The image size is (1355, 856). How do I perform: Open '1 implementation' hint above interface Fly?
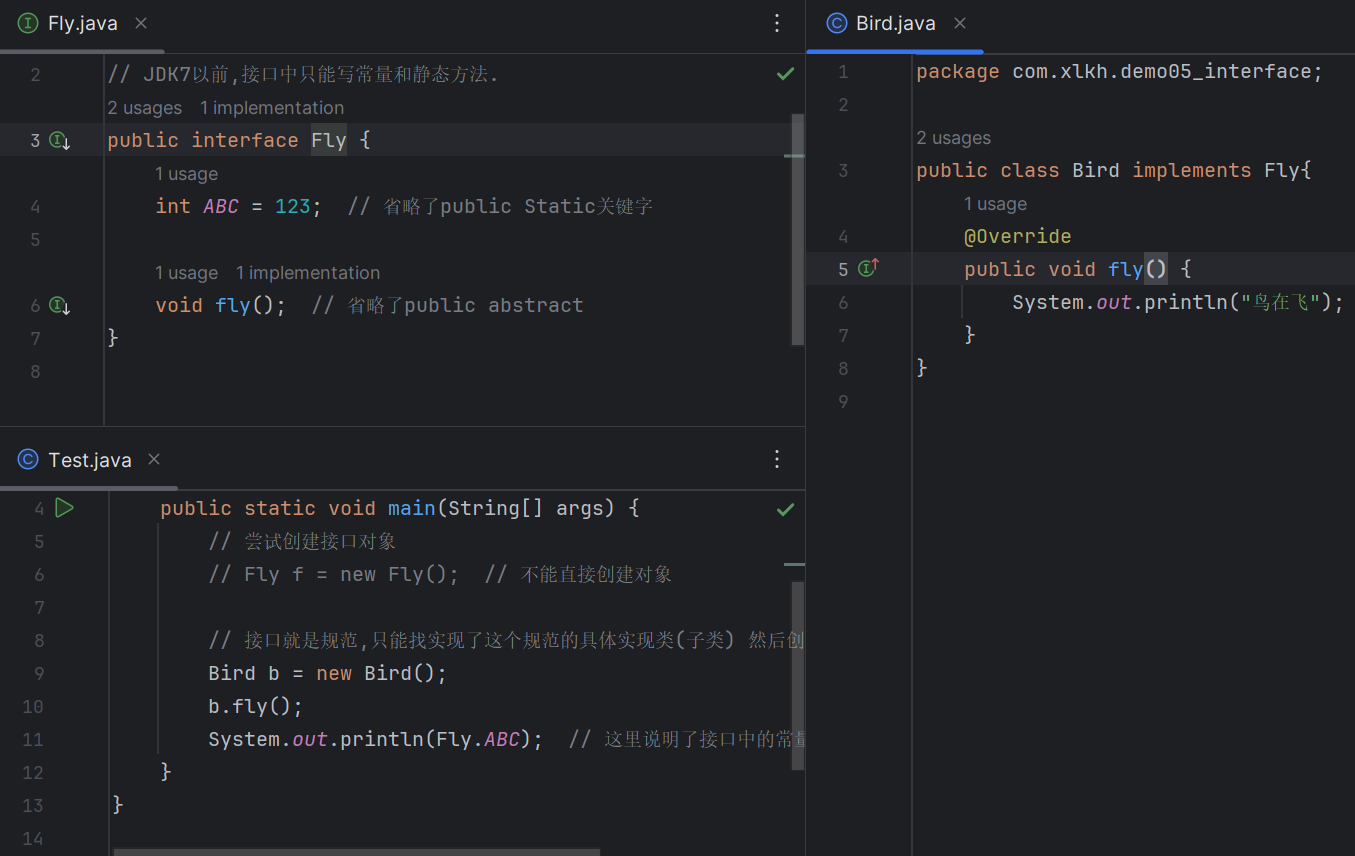[272, 108]
